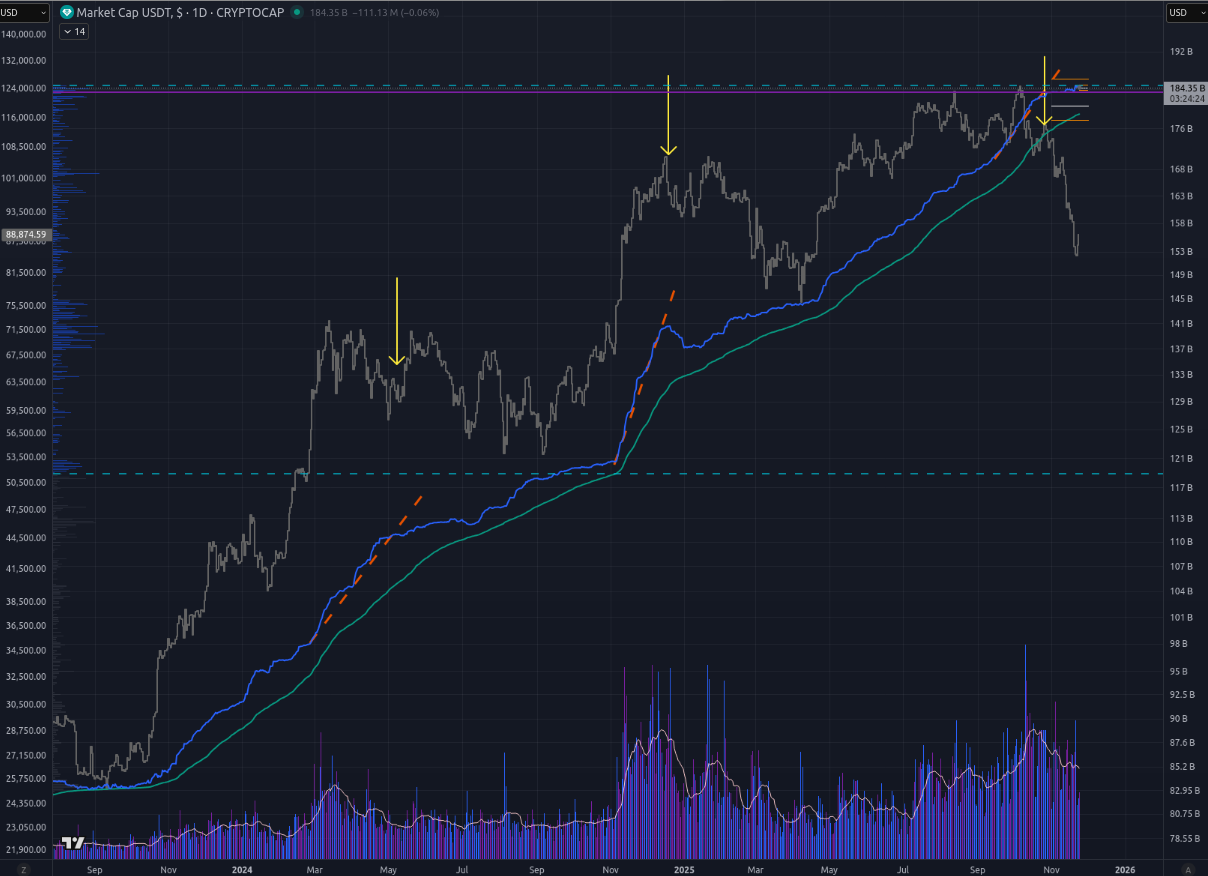Toggle auto scale with the A button
Image resolution: width=1208 pixels, height=876 pixels.
click(x=1187, y=870)
